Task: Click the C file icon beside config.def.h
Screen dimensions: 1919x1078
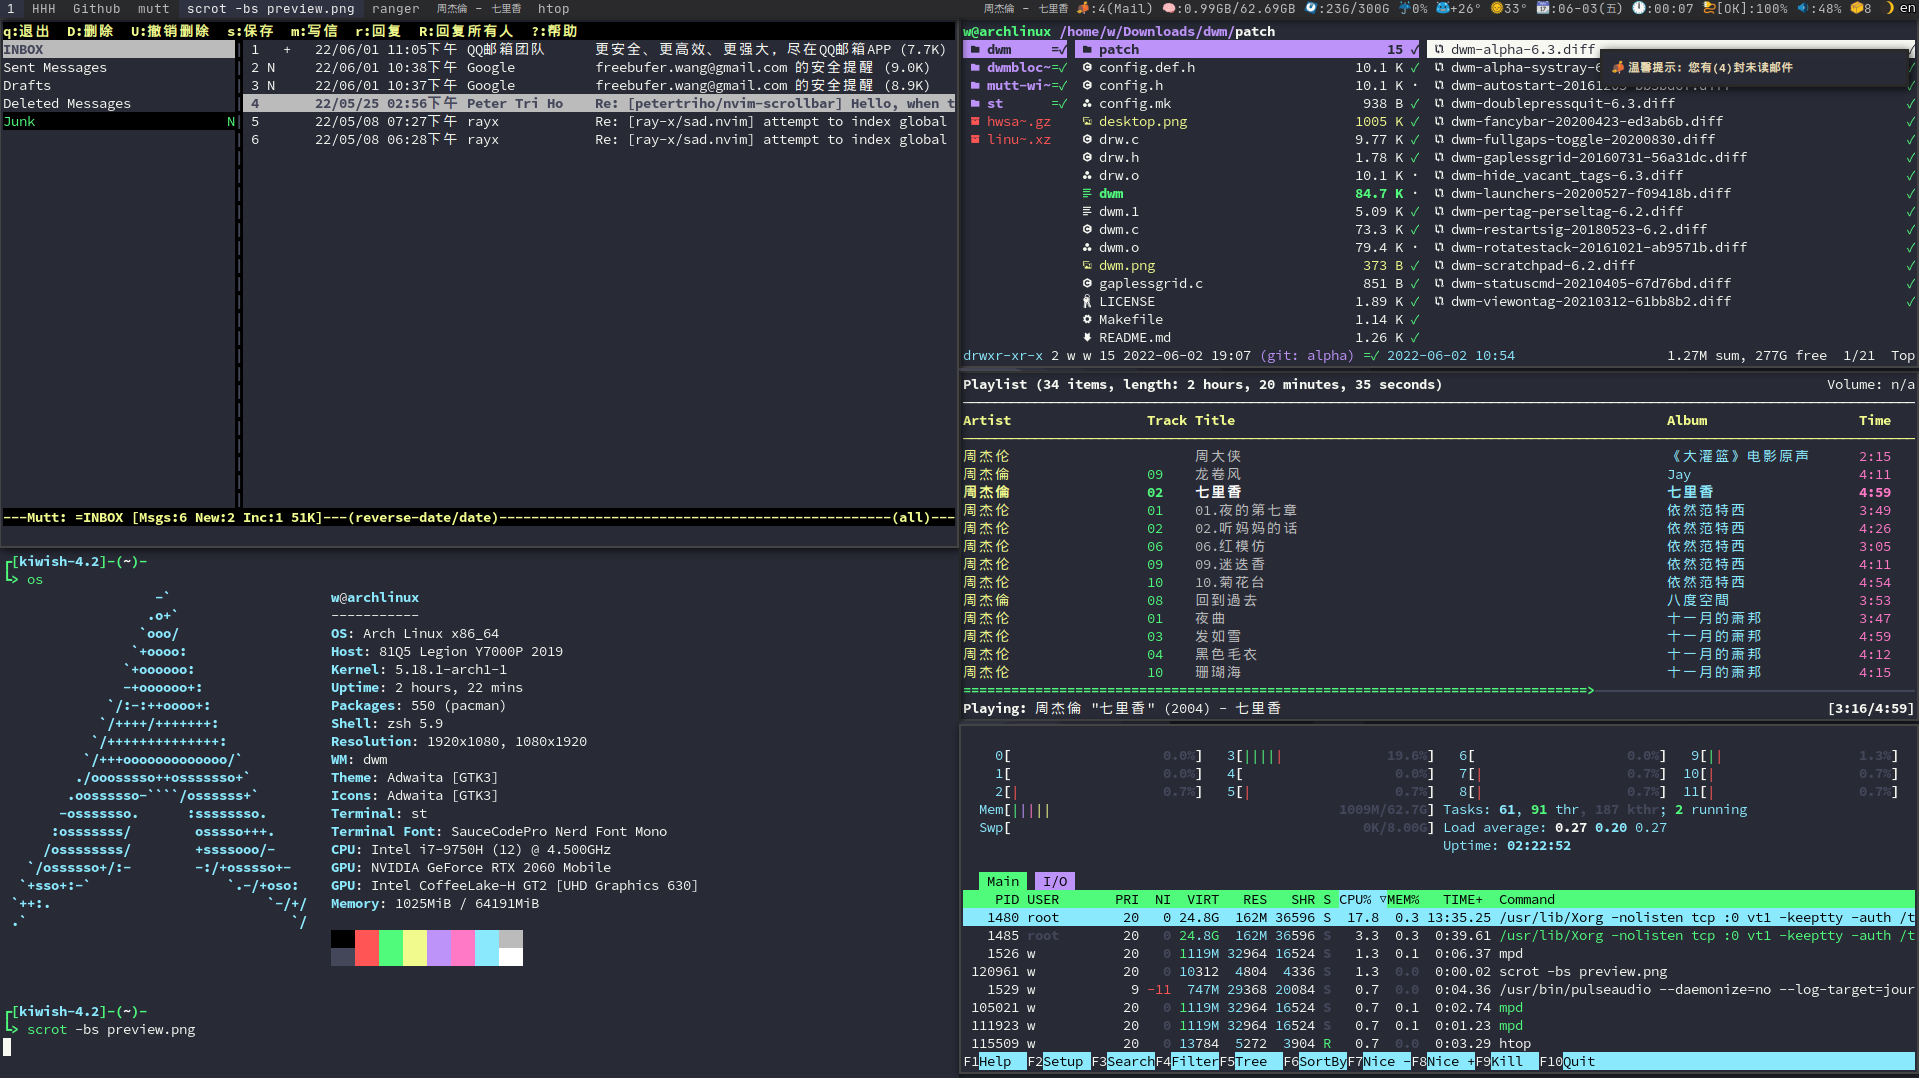Action: [1087, 67]
